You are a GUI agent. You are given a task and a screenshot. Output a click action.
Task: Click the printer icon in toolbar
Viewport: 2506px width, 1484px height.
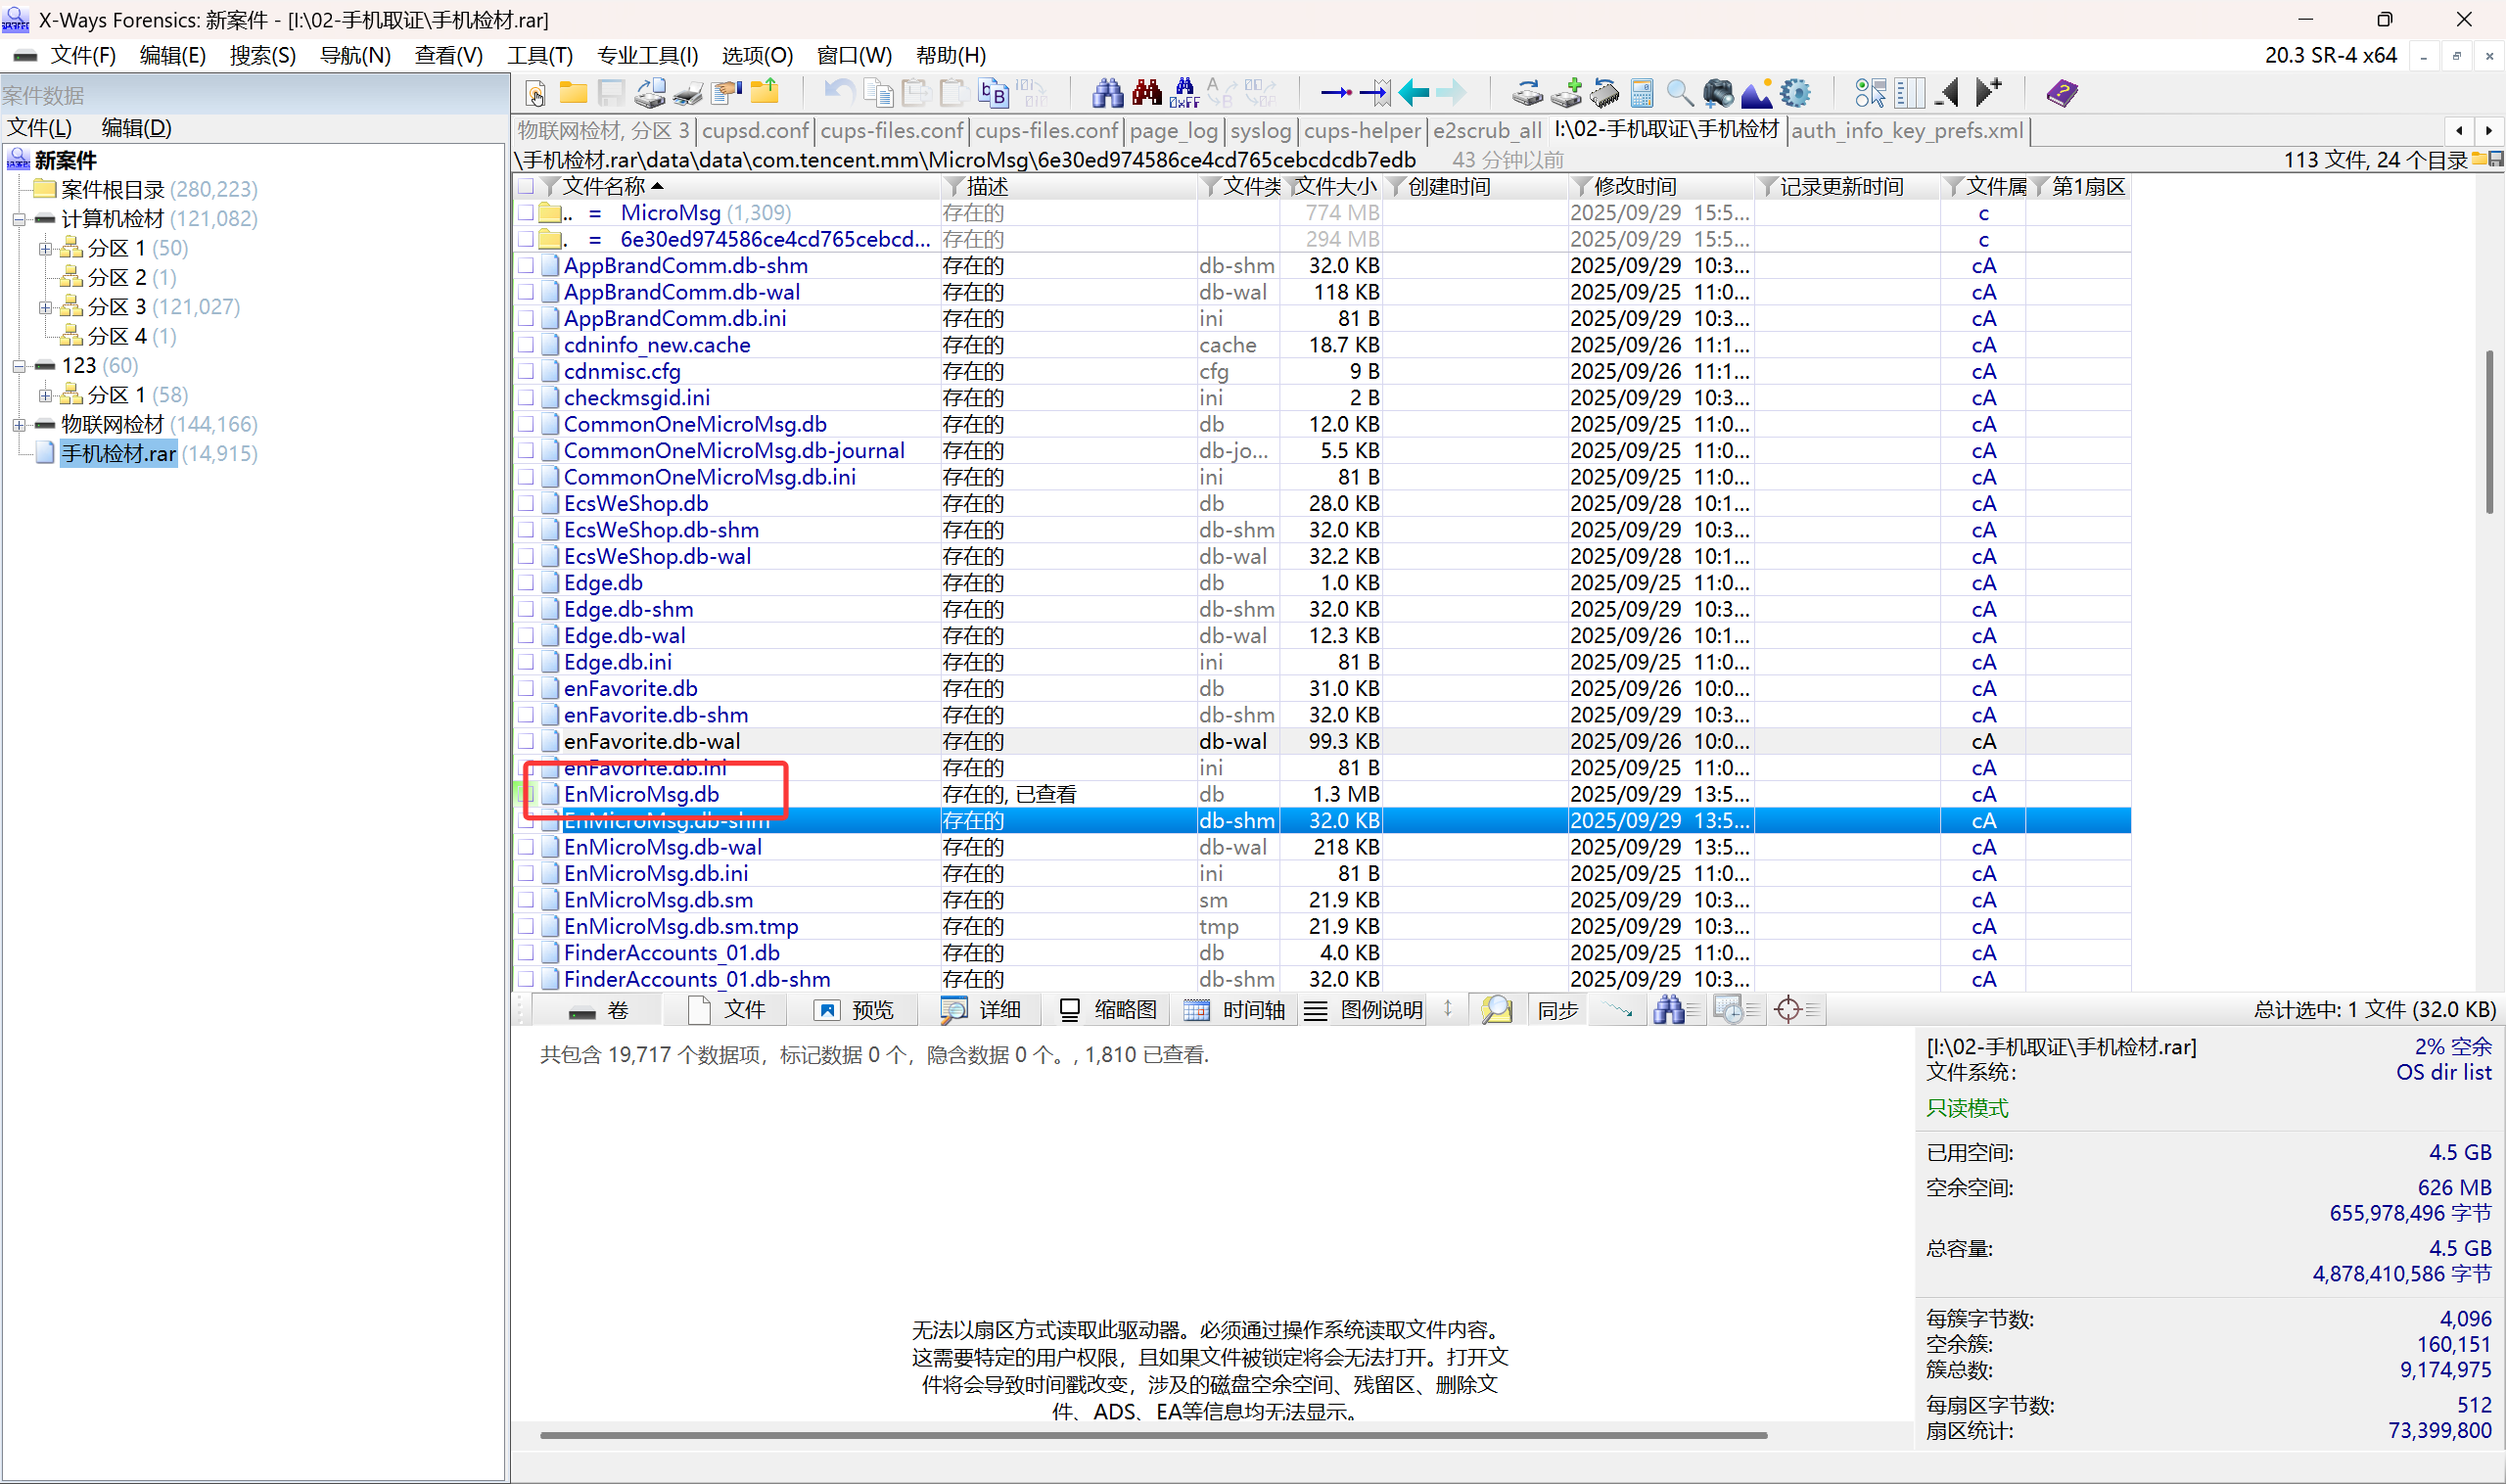coord(688,93)
